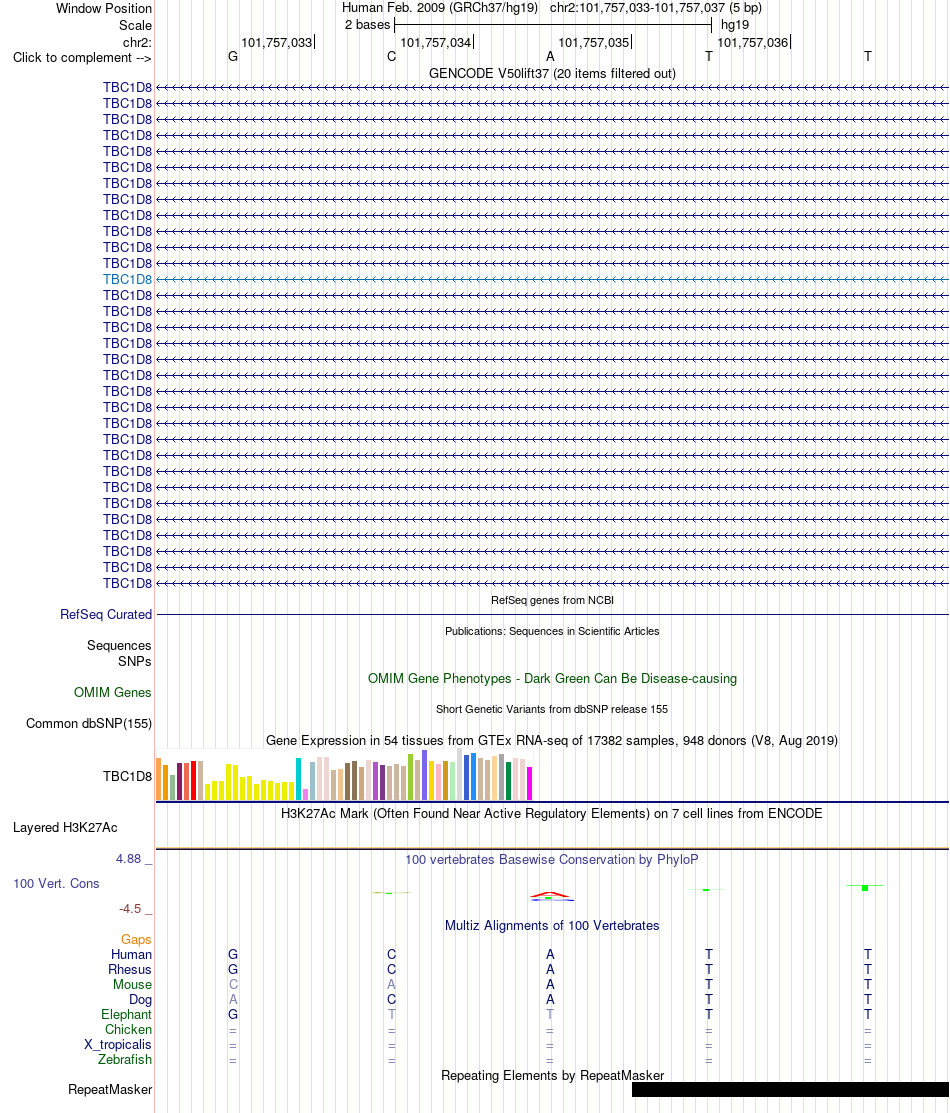950x1113 pixels.
Task: Open Multiz Alignments of 100 Vertebrates title
Action: [x=552, y=926]
